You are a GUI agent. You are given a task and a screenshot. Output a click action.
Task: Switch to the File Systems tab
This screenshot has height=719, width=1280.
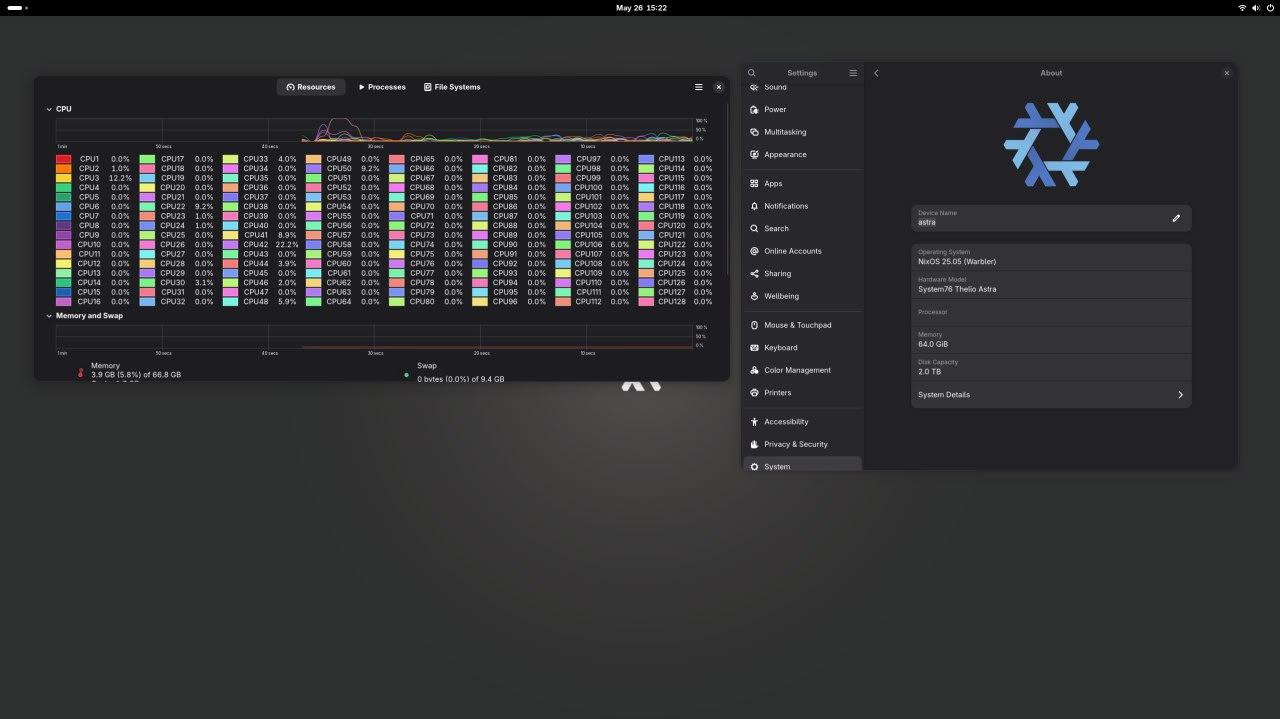pos(452,87)
